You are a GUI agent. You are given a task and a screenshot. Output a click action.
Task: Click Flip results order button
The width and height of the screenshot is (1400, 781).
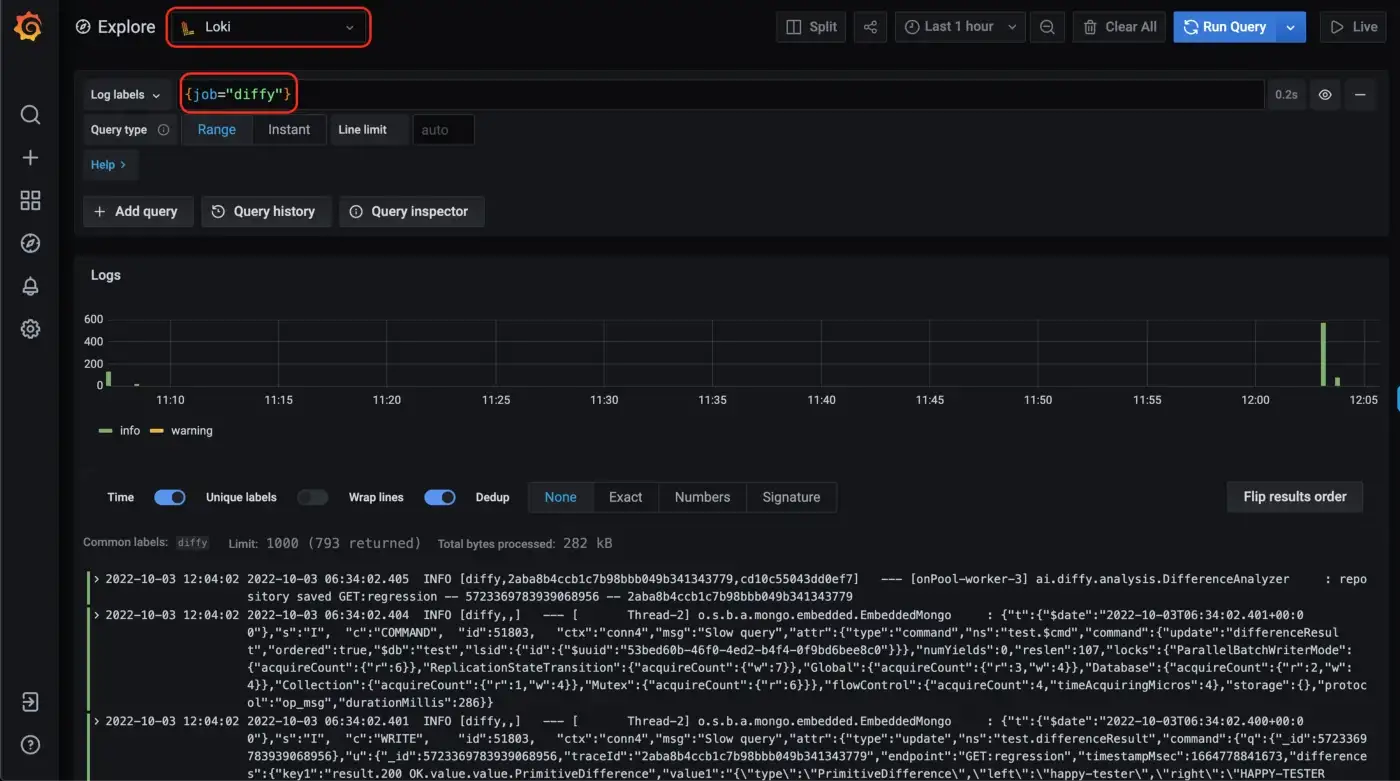[x=1295, y=497]
